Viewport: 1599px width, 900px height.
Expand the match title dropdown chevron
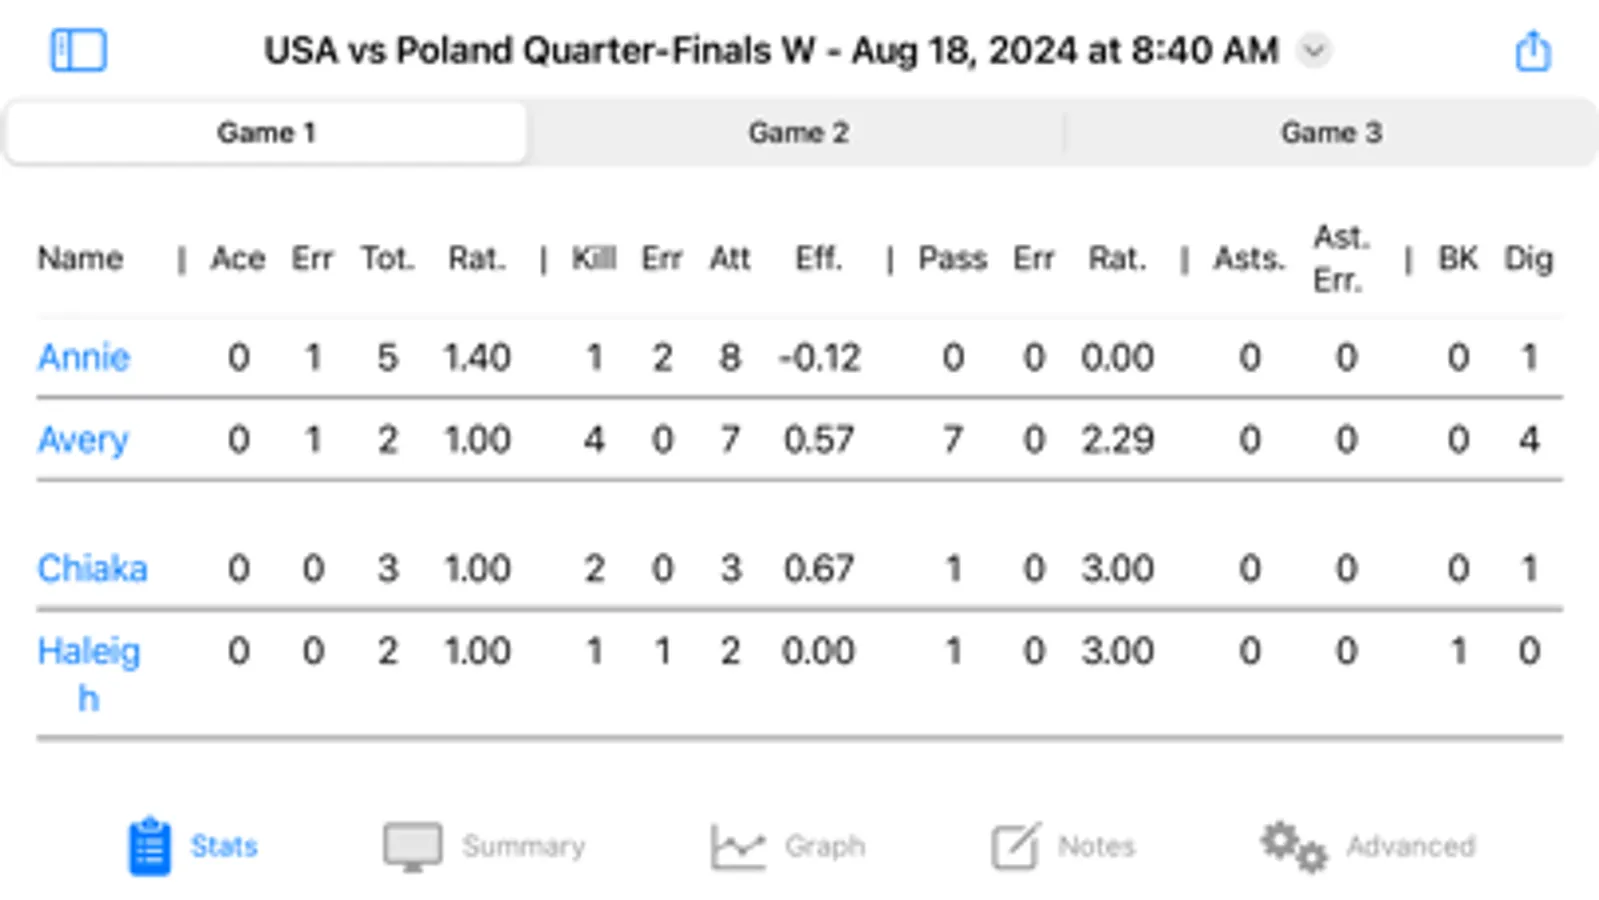1314,50
